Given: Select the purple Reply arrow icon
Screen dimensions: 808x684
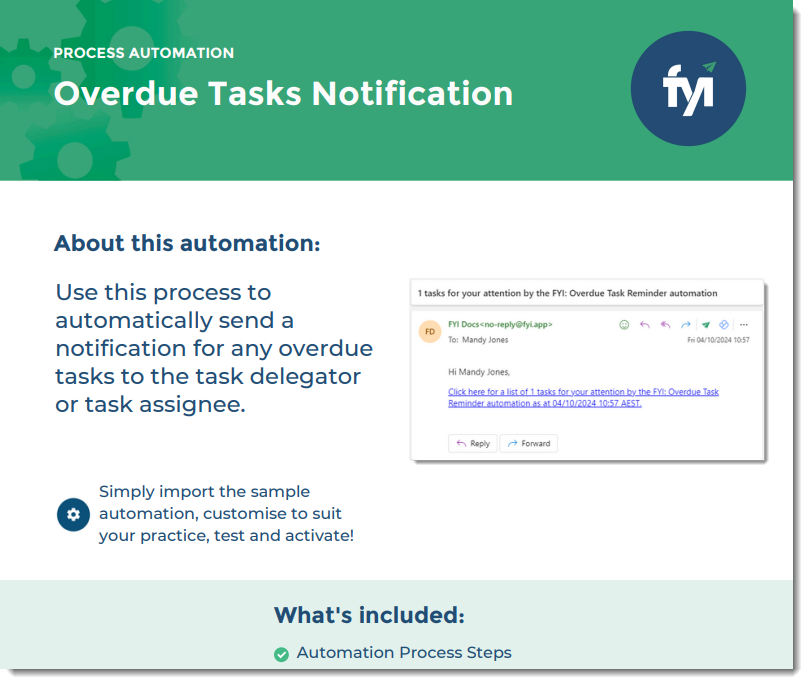Looking at the screenshot, I should (643, 325).
